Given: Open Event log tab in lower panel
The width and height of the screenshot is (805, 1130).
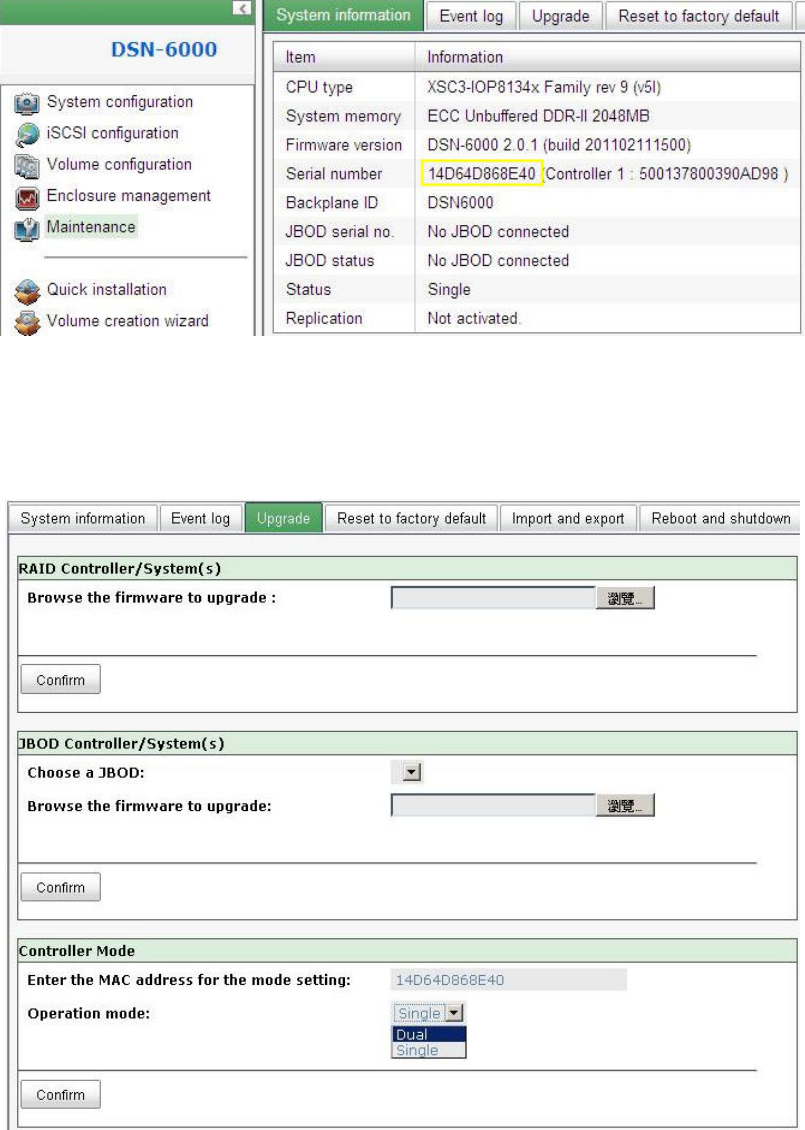Looking at the screenshot, I should [200, 518].
